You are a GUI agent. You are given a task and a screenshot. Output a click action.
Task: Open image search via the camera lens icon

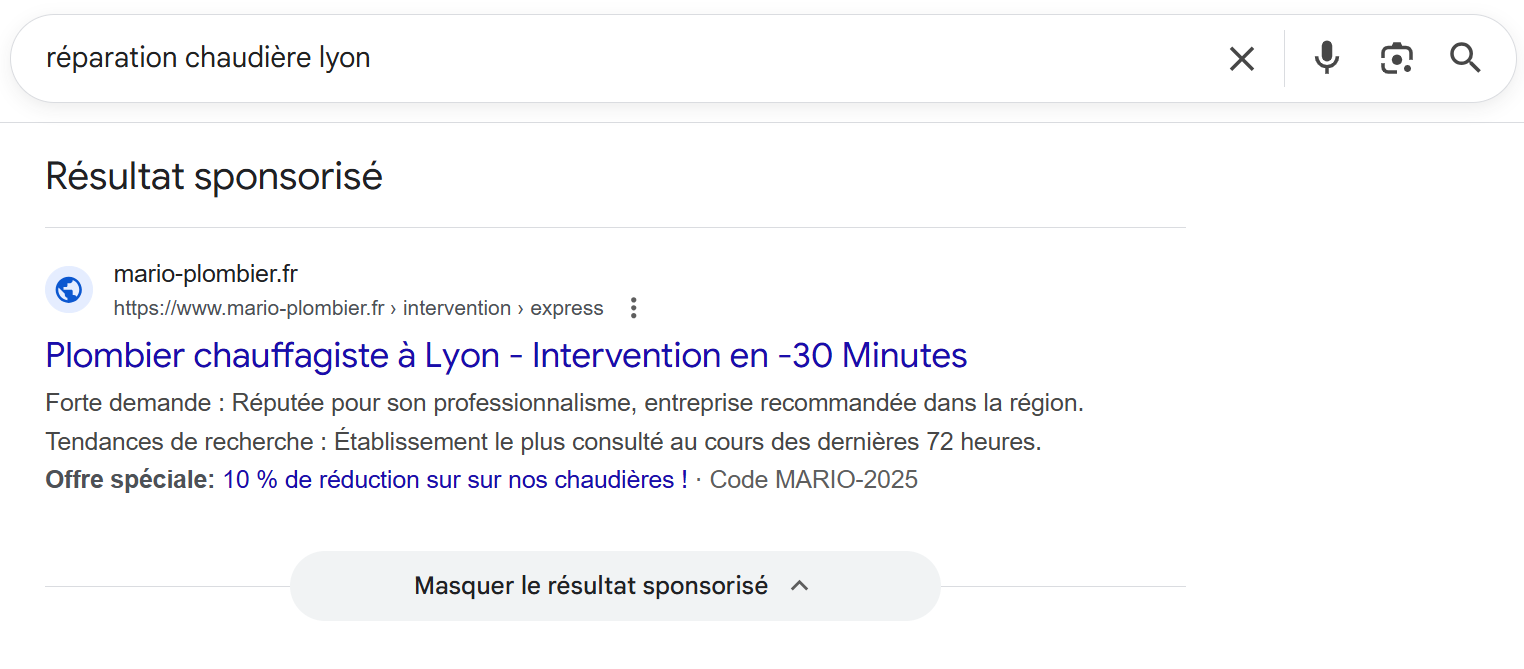1396,58
